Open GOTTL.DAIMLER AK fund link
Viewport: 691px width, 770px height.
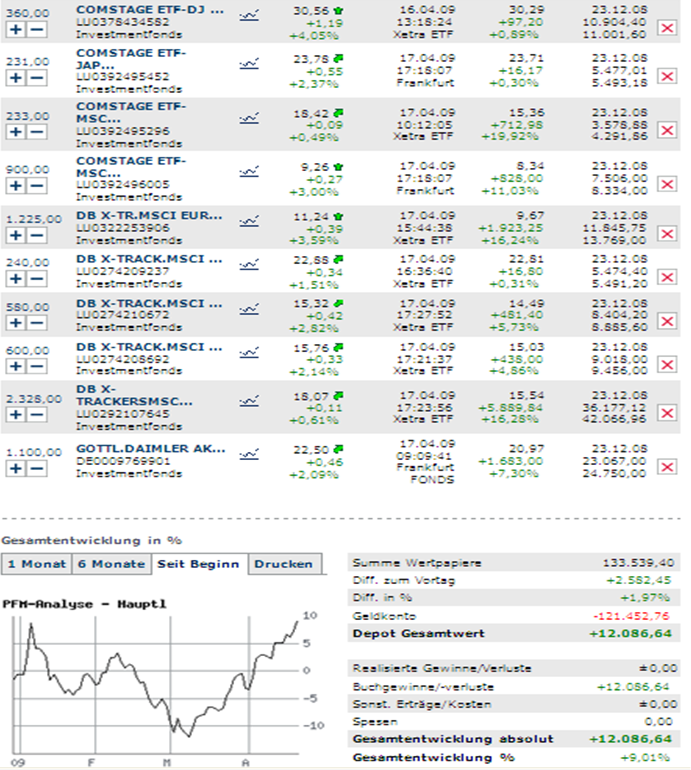(x=151, y=448)
